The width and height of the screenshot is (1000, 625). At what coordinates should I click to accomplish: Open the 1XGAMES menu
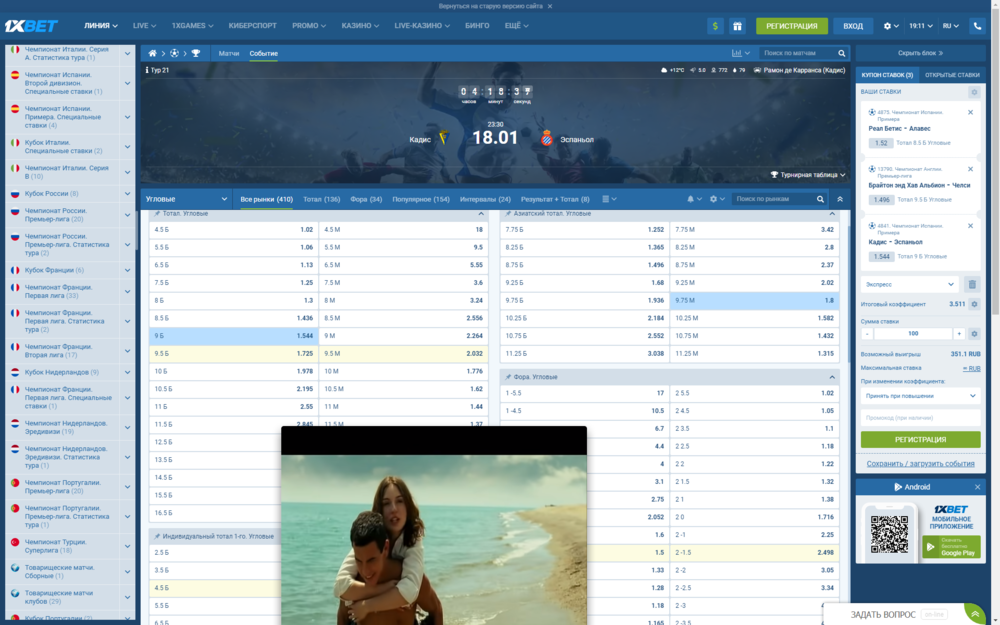coord(192,26)
